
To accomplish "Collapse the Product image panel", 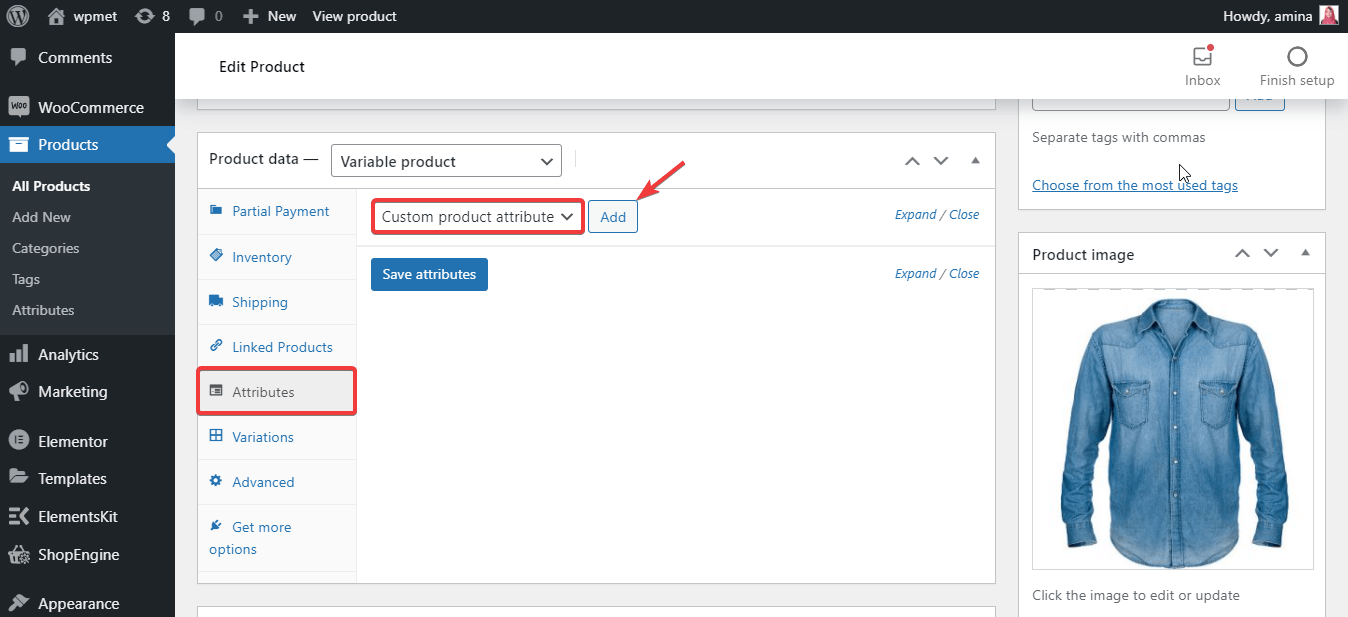I will [1305, 254].
